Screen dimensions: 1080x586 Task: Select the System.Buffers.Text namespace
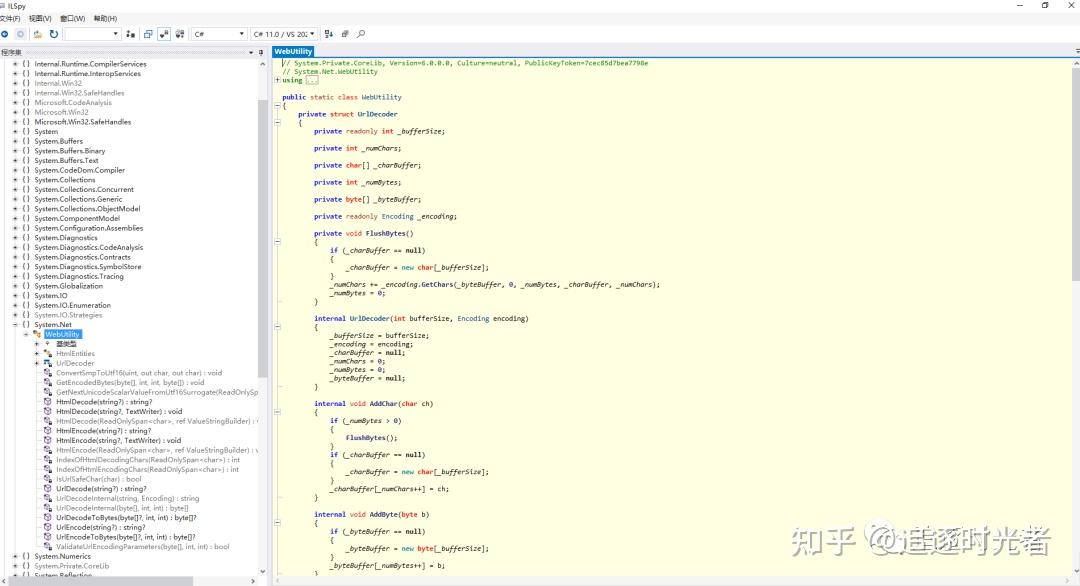pos(66,160)
